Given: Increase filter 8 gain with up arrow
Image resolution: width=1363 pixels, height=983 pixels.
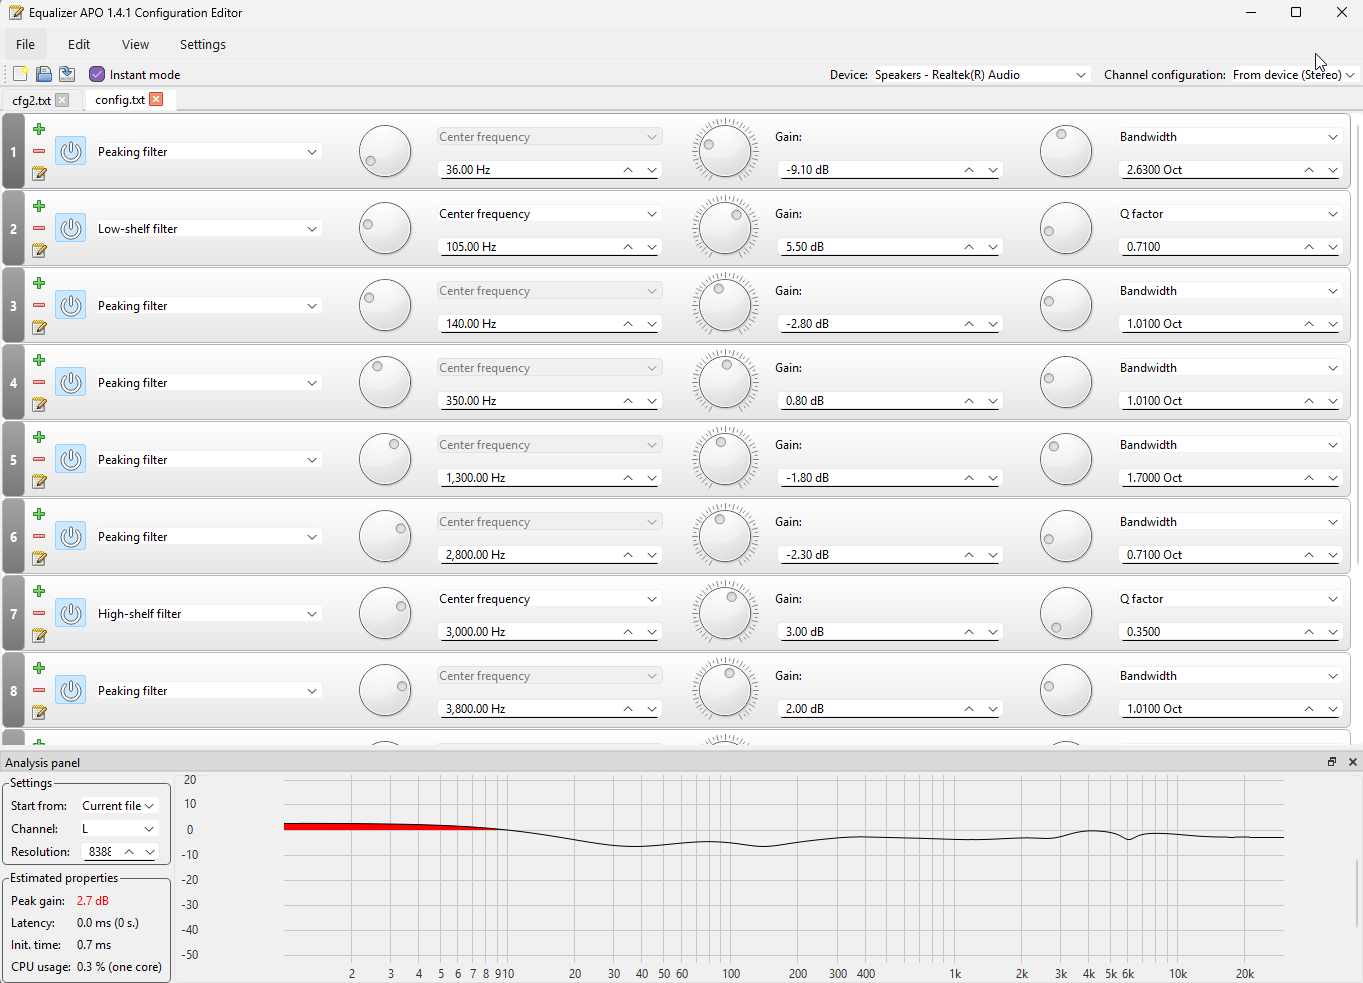Looking at the screenshot, I should pos(969,709).
